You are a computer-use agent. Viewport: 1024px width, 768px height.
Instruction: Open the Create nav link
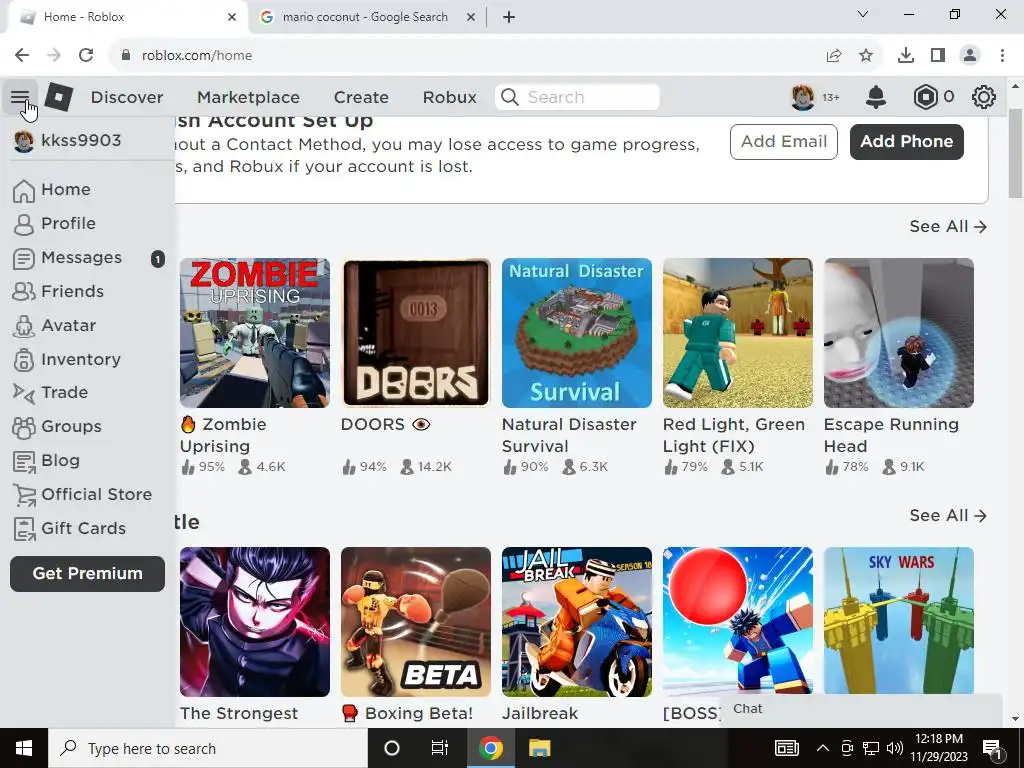pyautogui.click(x=361, y=97)
